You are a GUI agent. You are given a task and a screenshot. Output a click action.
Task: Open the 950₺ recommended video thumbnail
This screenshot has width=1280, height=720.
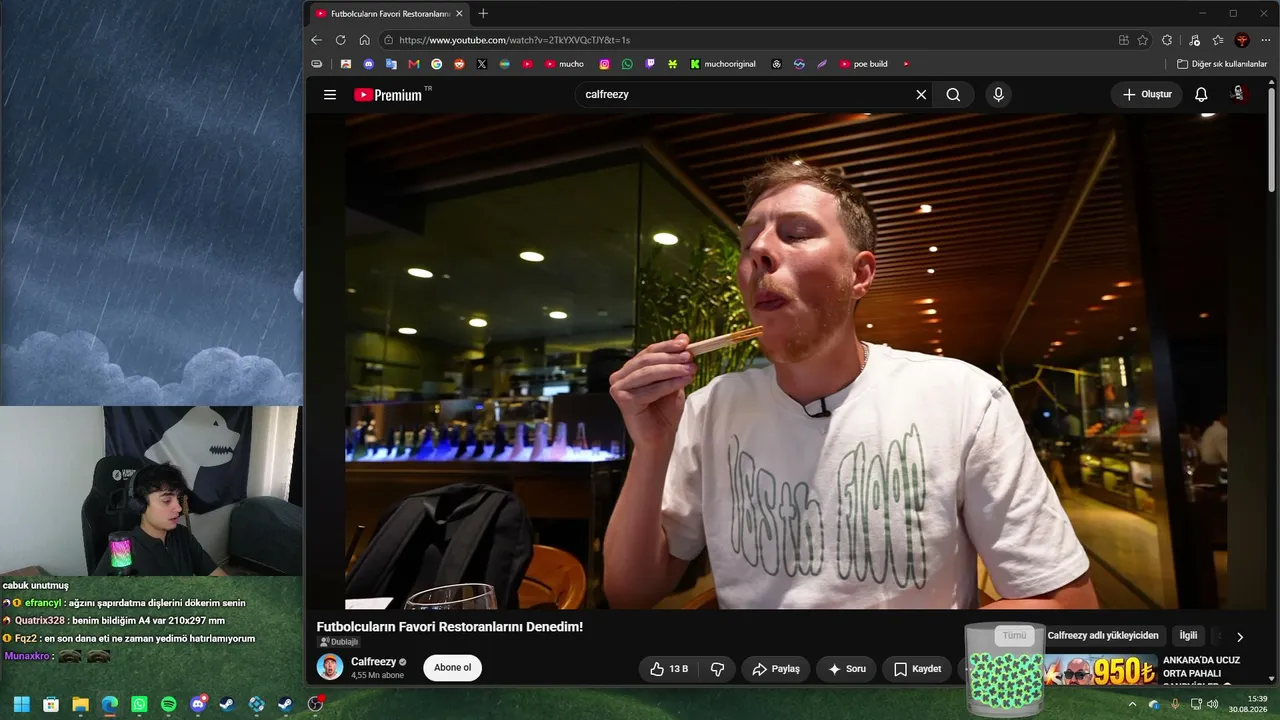(x=1099, y=671)
